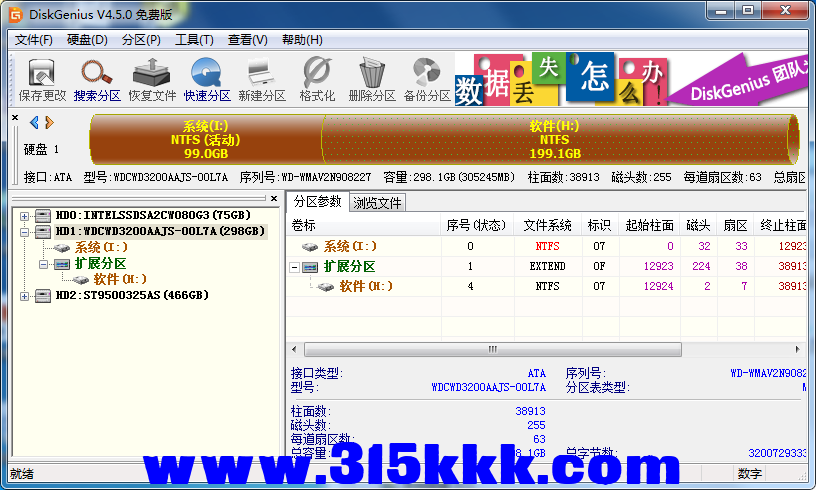The height and width of the screenshot is (490, 816).
Task: Click the 格式化 format toolbar icon
Action: pyautogui.click(x=317, y=79)
